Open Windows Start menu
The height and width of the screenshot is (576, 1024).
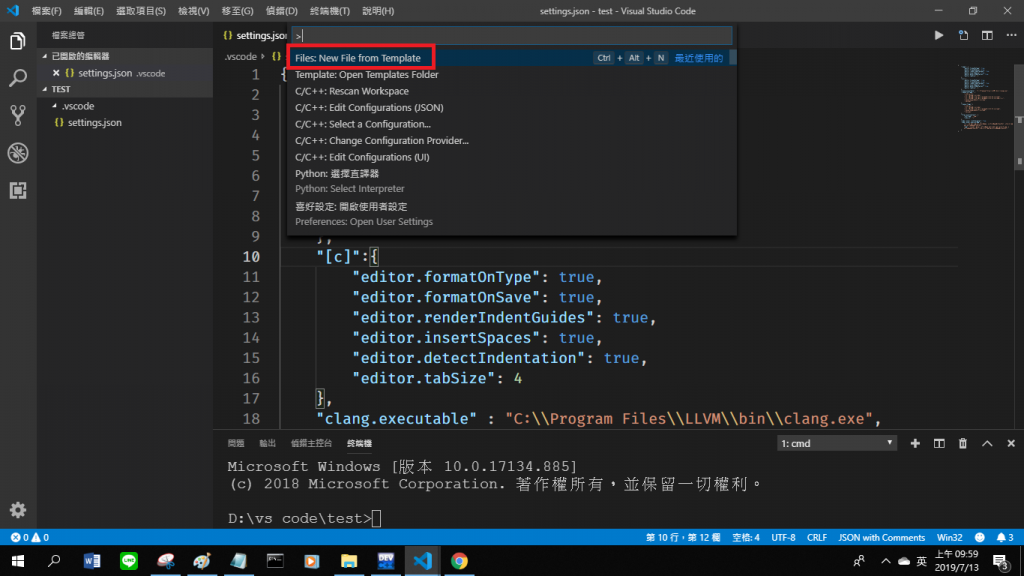coord(18,561)
